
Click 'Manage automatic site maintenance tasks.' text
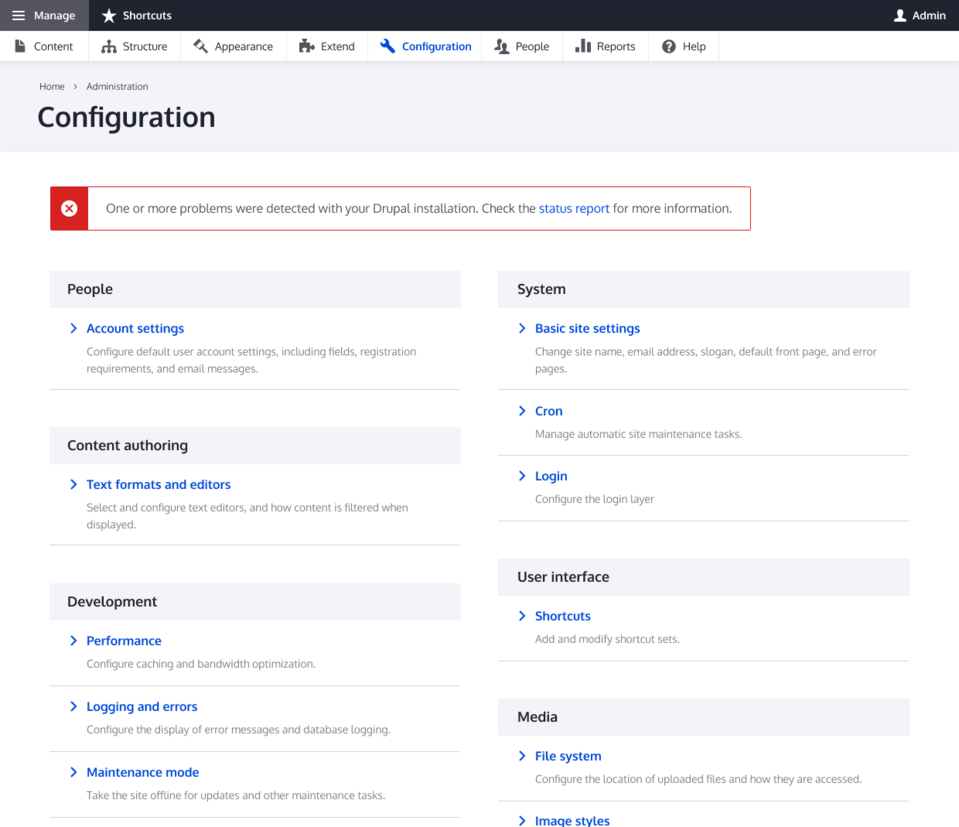click(638, 434)
